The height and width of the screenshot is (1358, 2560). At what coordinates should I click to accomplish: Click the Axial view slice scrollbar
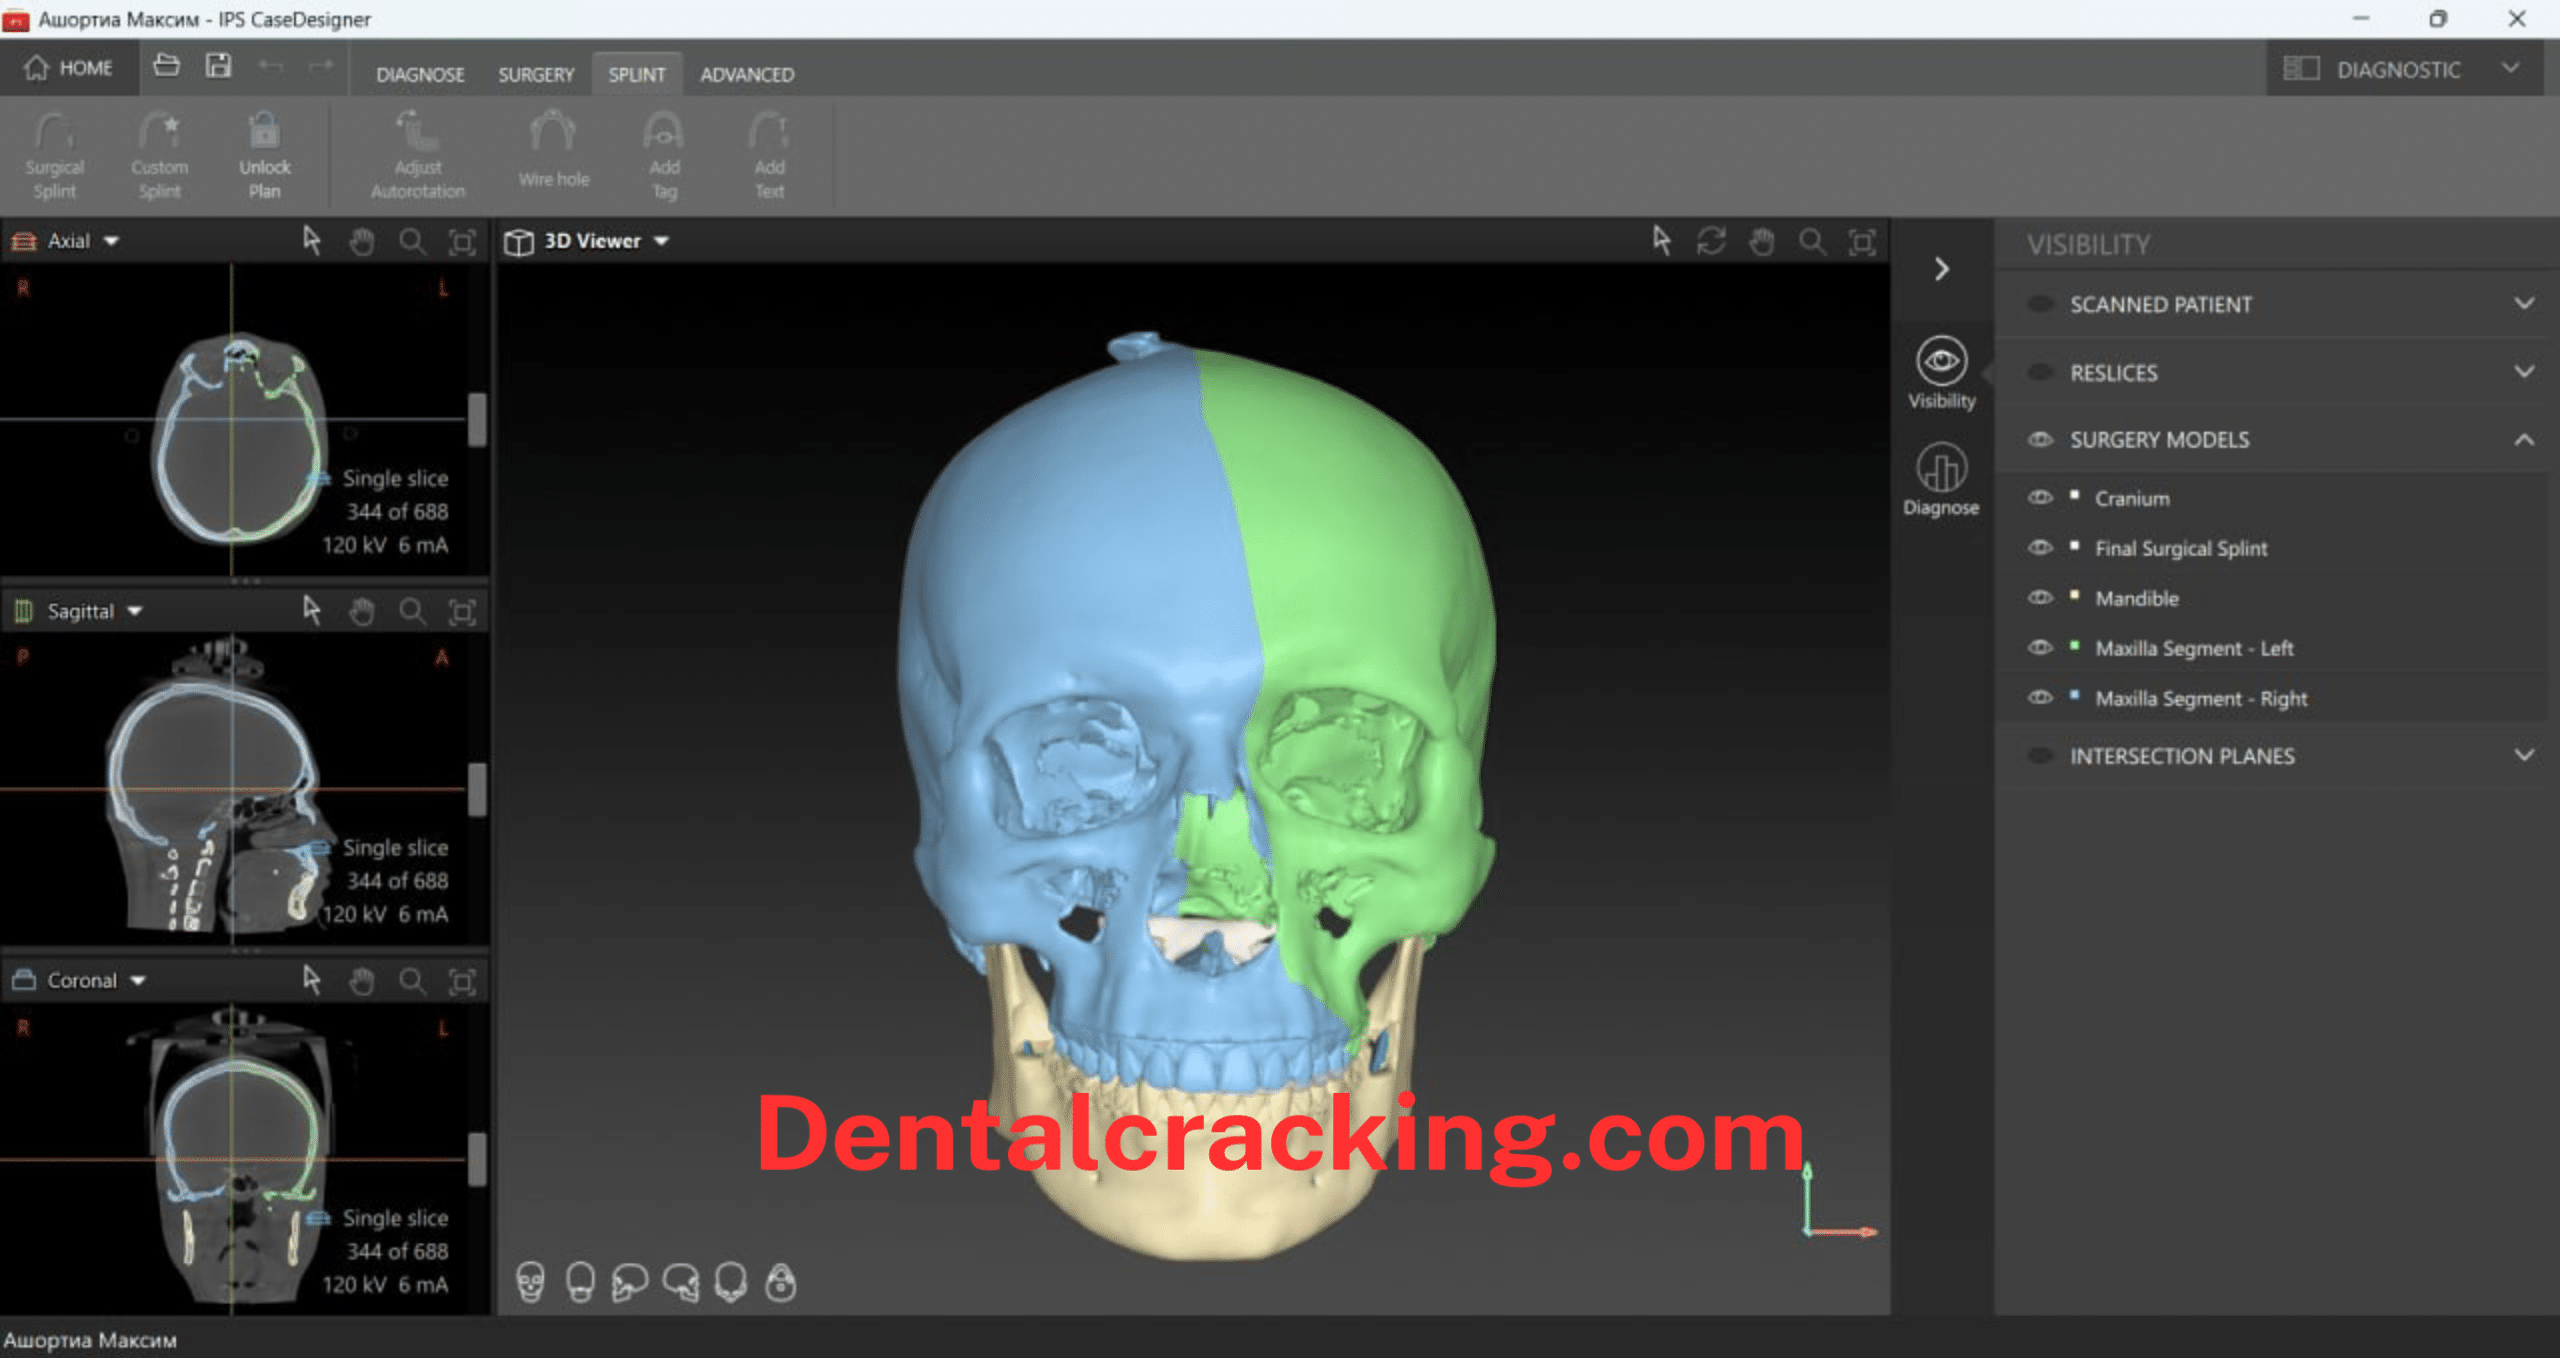click(477, 418)
